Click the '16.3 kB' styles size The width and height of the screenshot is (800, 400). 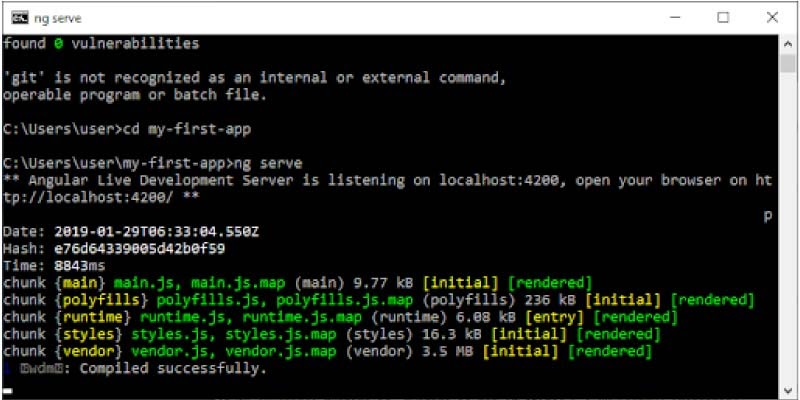click(x=452, y=334)
